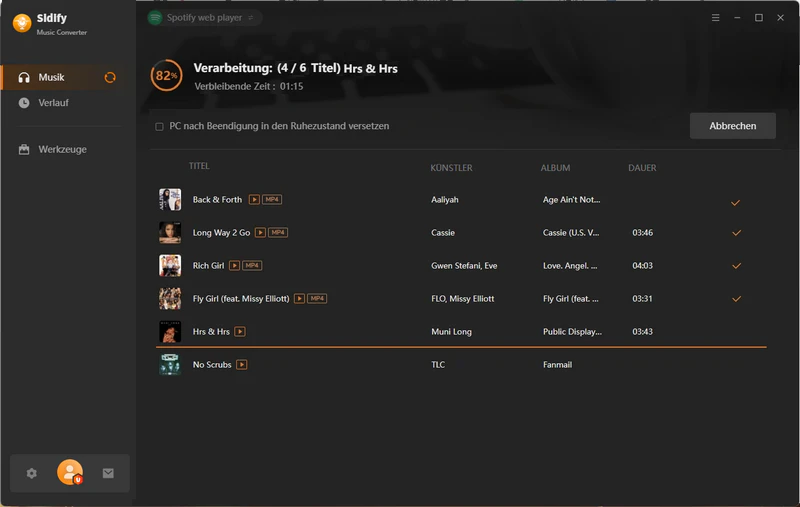Click the headphones icon next to Musik
This screenshot has width=800, height=507.
coord(24,78)
